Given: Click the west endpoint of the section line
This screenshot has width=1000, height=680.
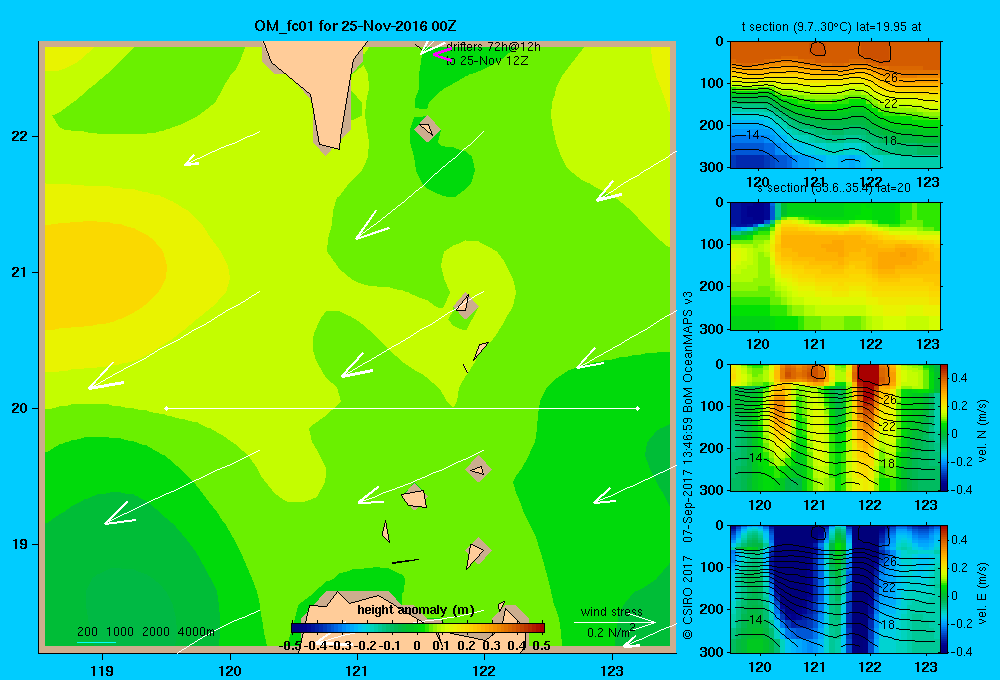Looking at the screenshot, I should (x=166, y=408).
